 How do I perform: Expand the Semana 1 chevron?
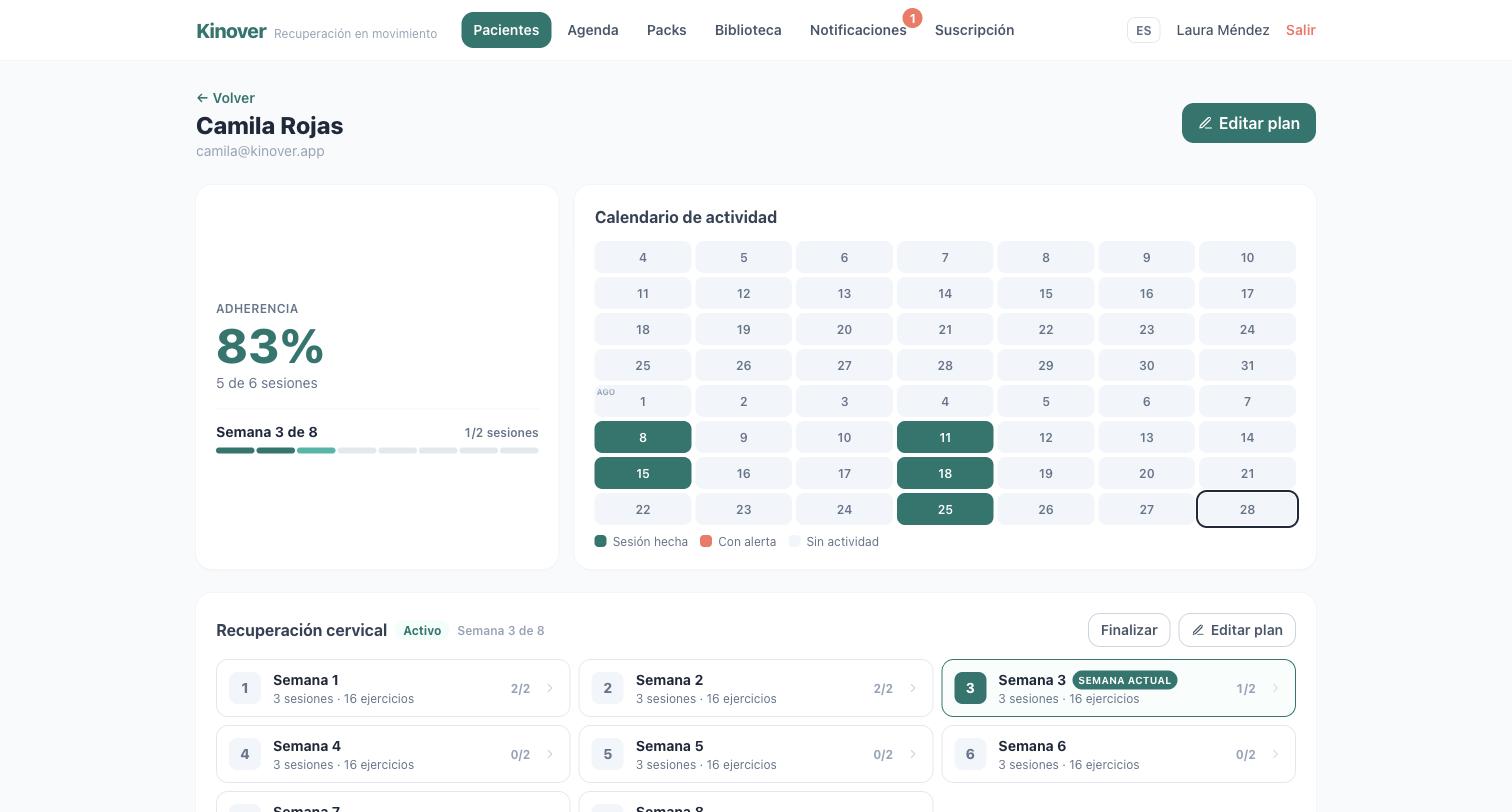(x=550, y=688)
